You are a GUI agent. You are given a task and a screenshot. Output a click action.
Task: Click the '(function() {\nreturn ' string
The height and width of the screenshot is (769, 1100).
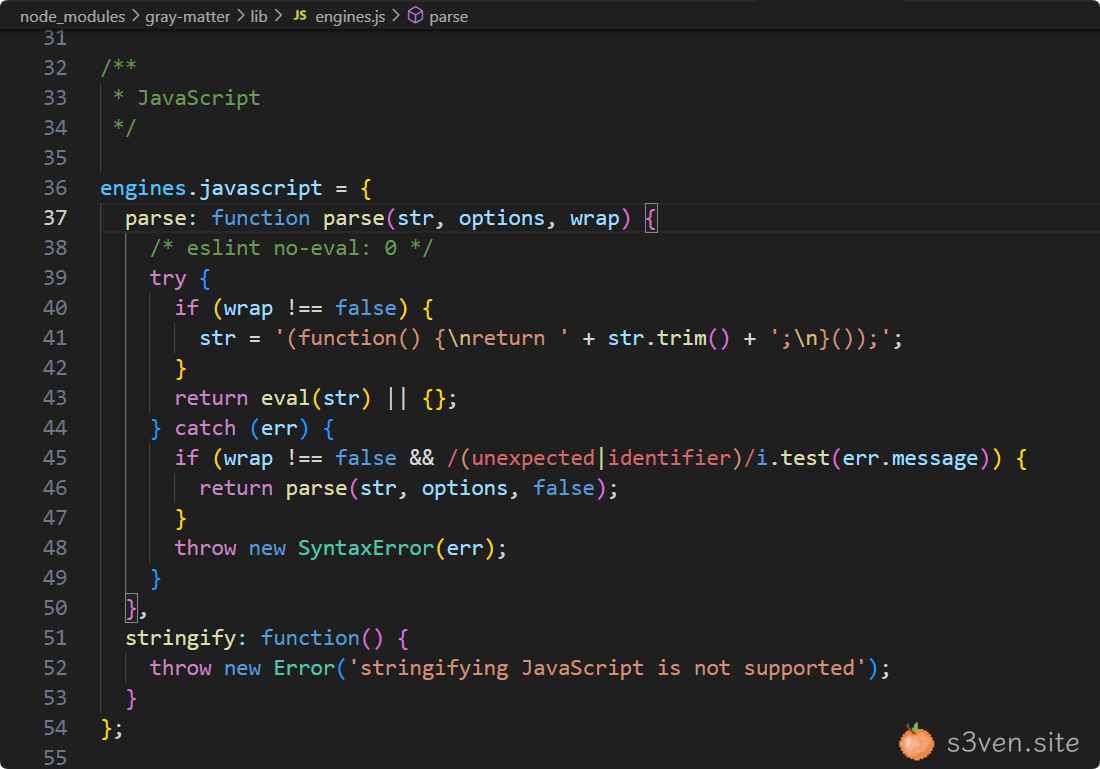[421, 338]
